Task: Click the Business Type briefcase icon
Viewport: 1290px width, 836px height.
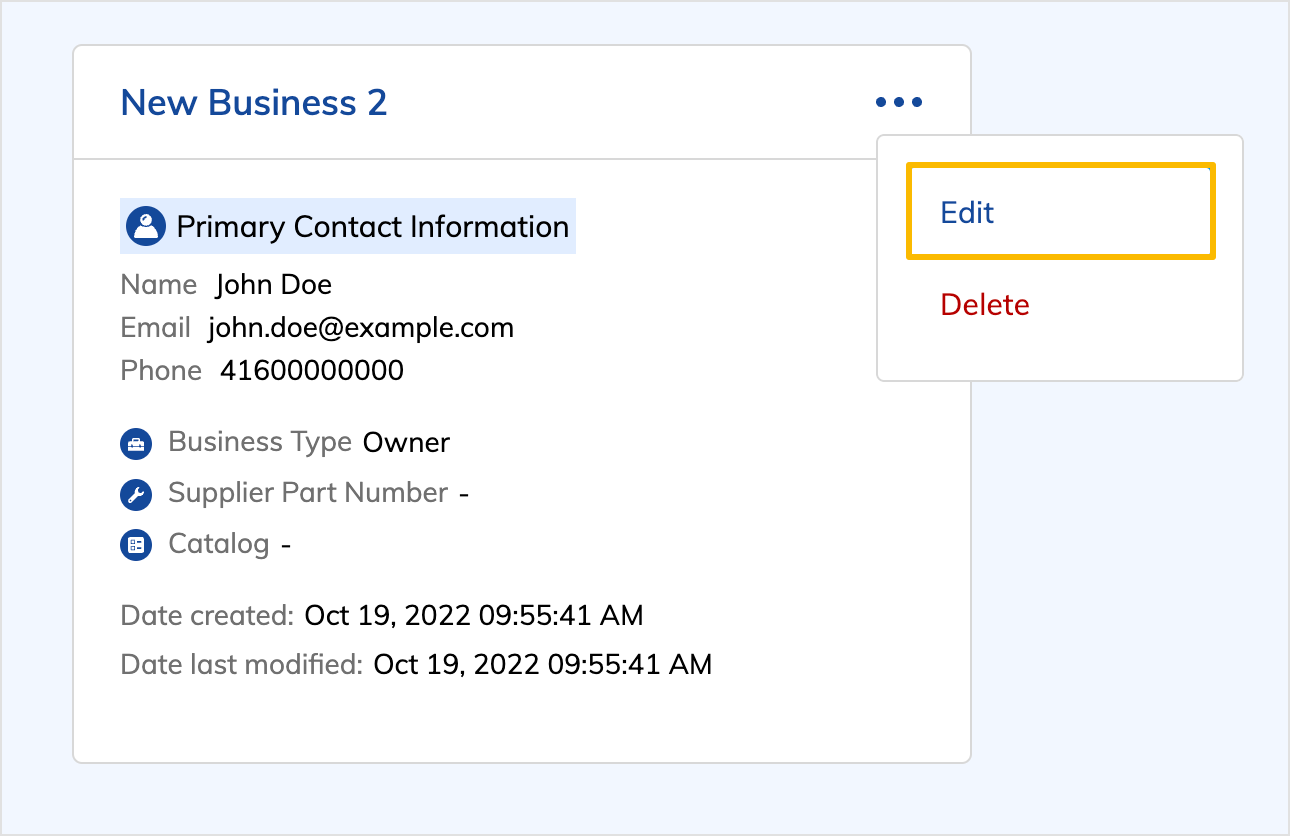Action: point(136,443)
